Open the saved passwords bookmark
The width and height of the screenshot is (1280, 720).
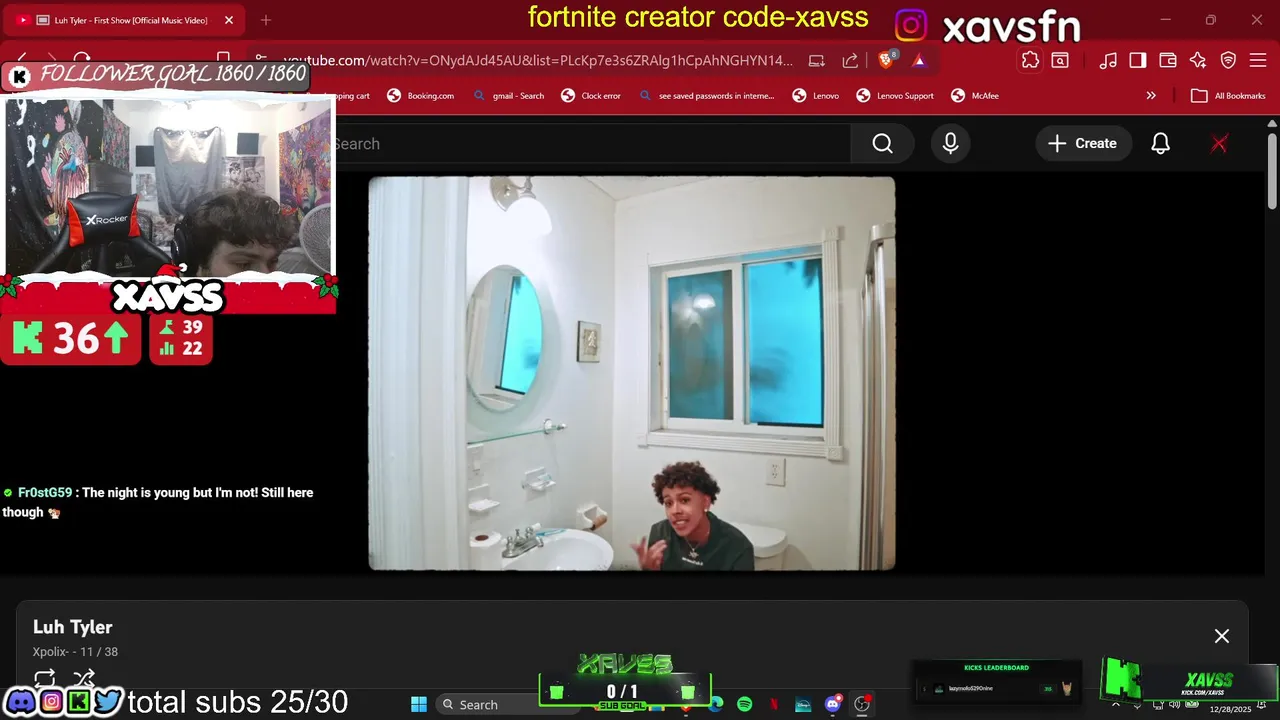(x=706, y=96)
